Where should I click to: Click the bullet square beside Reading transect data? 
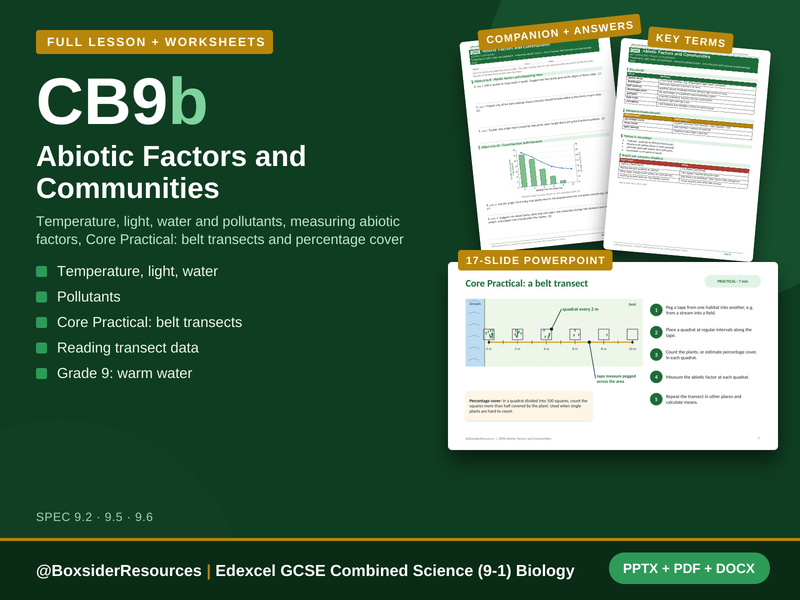click(42, 348)
